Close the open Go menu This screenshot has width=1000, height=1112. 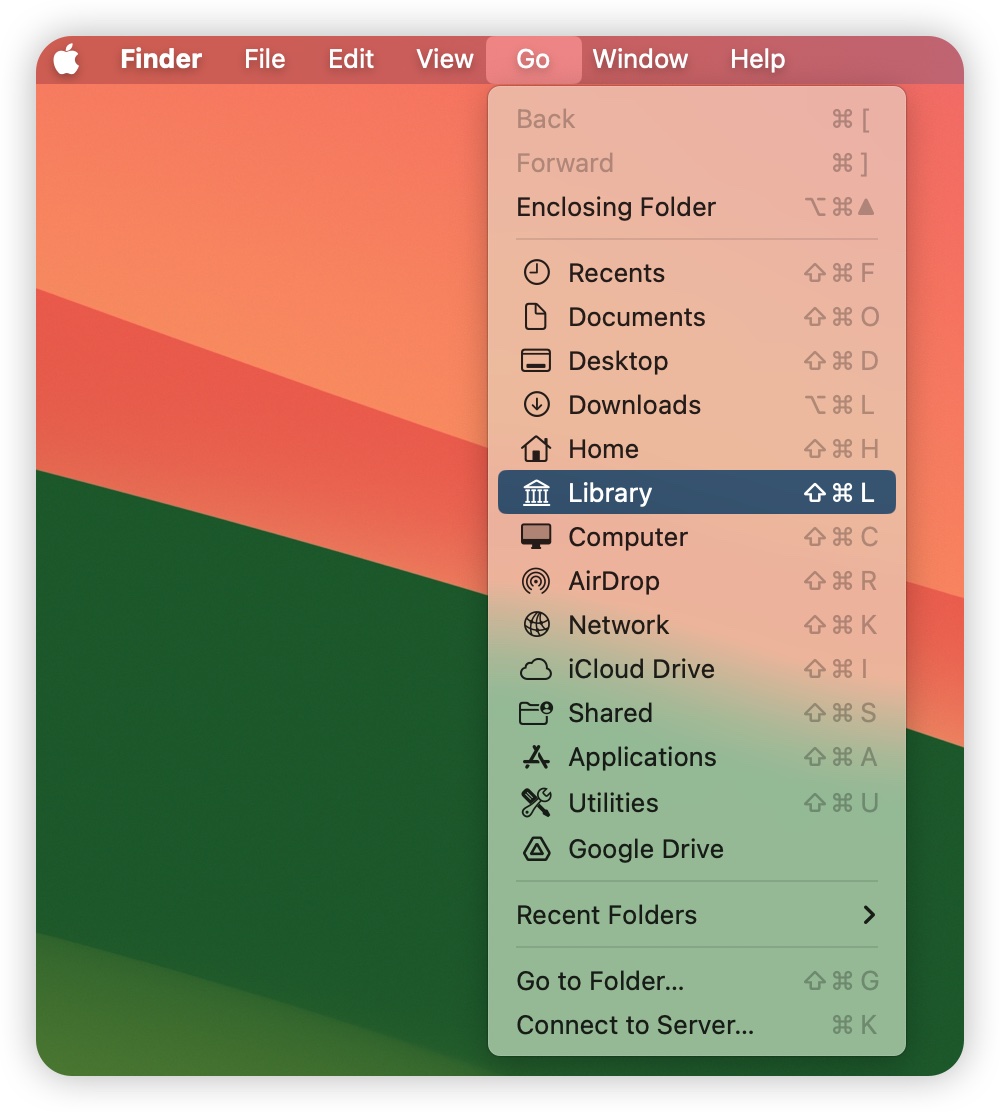[533, 60]
